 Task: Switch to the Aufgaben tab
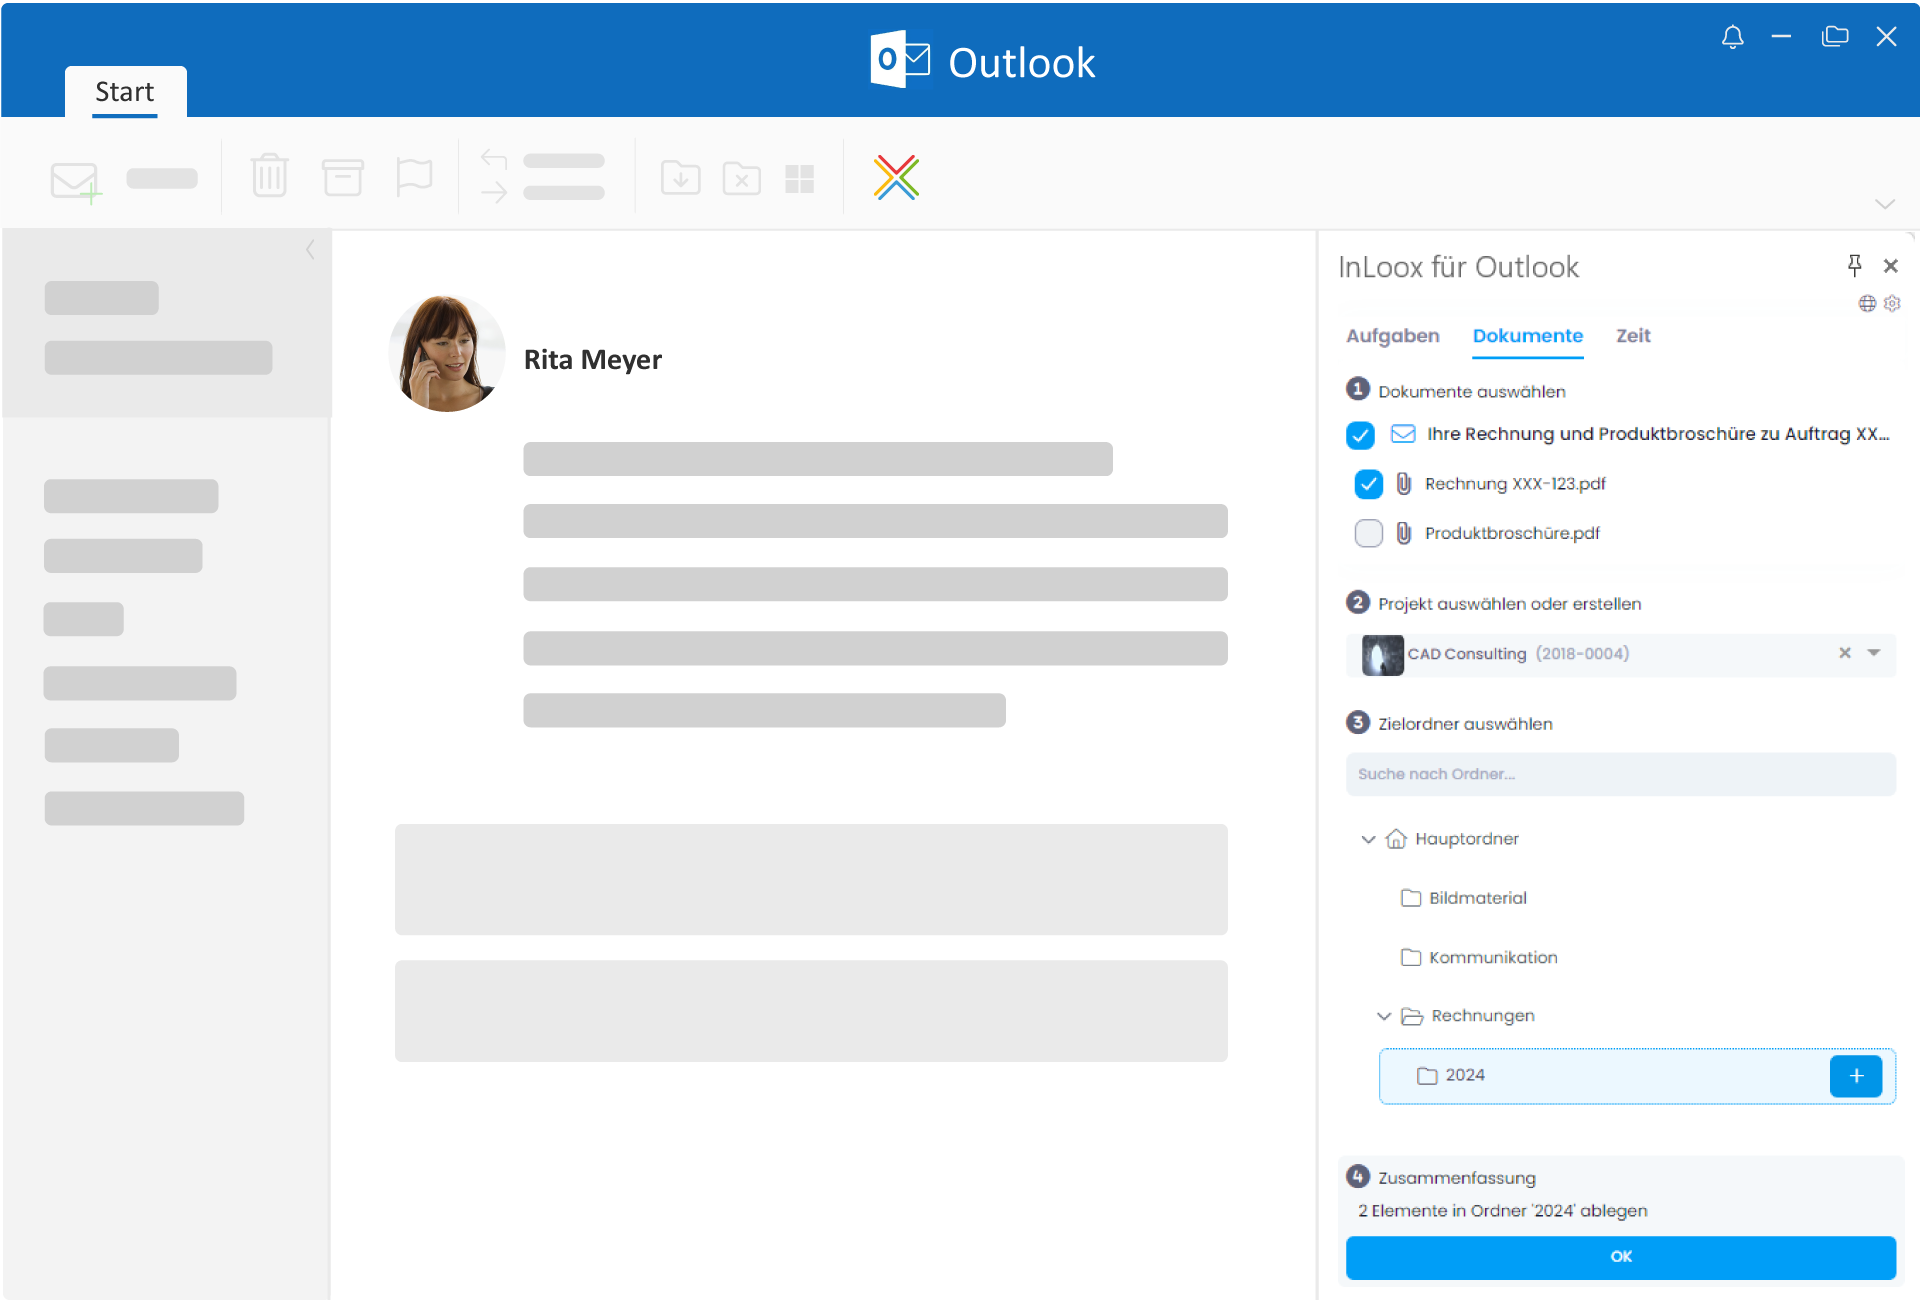[x=1393, y=336]
